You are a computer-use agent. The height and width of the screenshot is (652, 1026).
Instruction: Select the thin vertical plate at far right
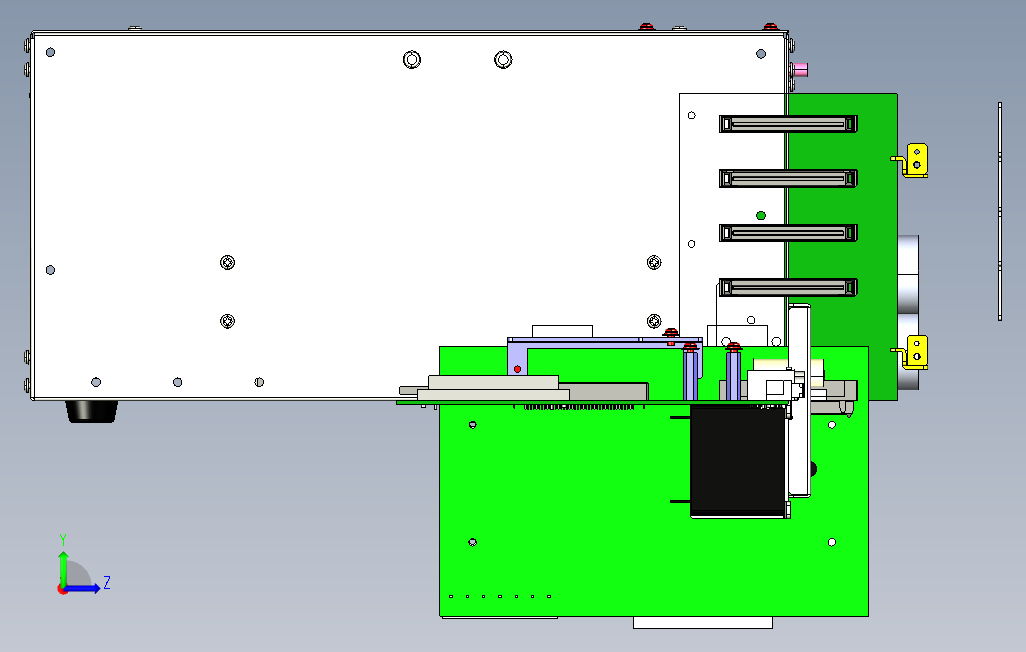1000,211
